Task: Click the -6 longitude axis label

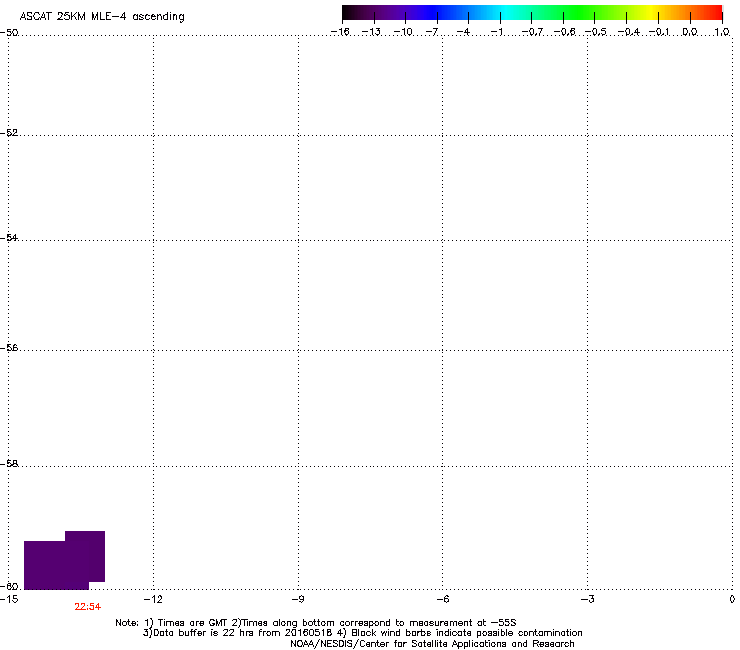Action: coord(442,599)
